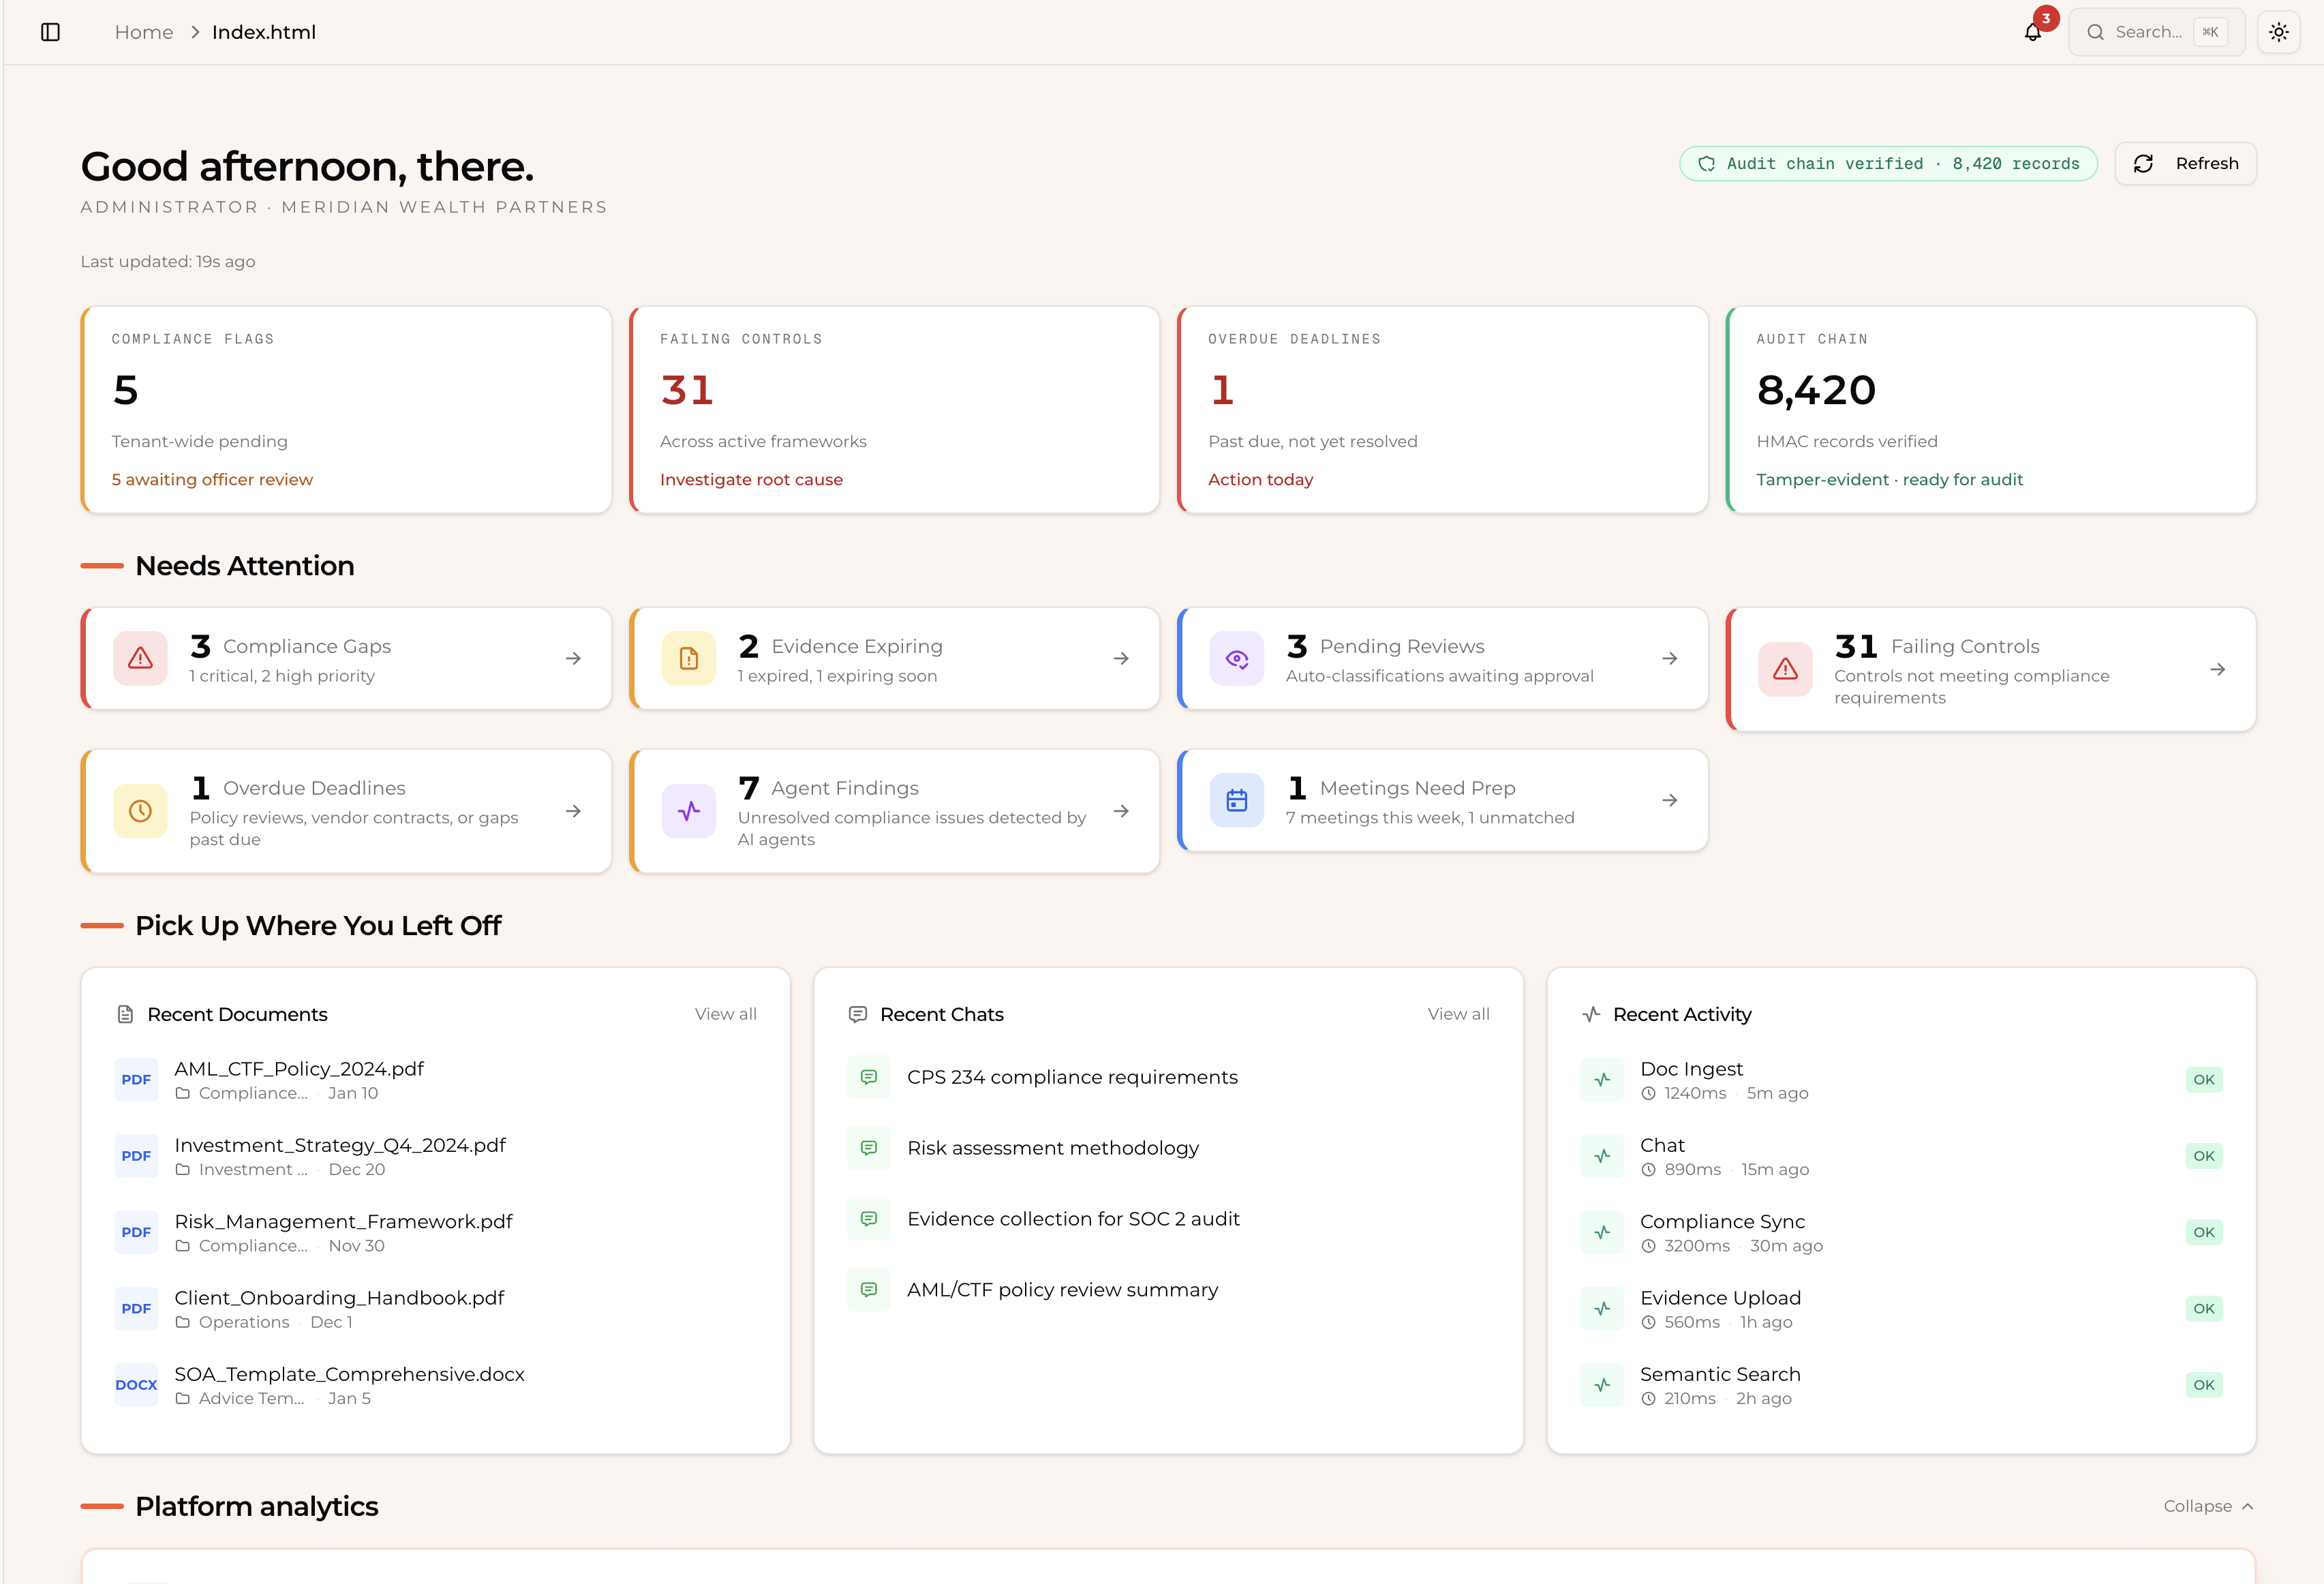
Task: Click the Recent Documents heading icon
Action: coord(125,1014)
